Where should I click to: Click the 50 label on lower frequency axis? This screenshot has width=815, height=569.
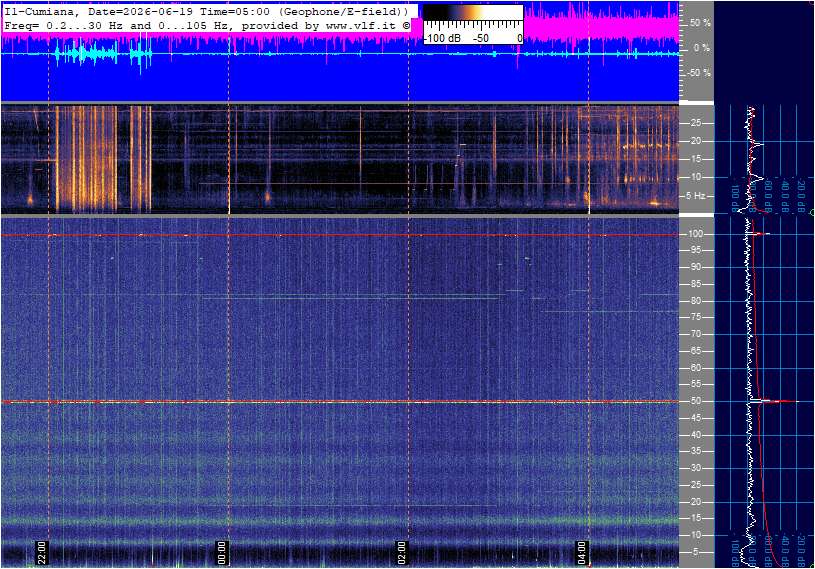695,401
